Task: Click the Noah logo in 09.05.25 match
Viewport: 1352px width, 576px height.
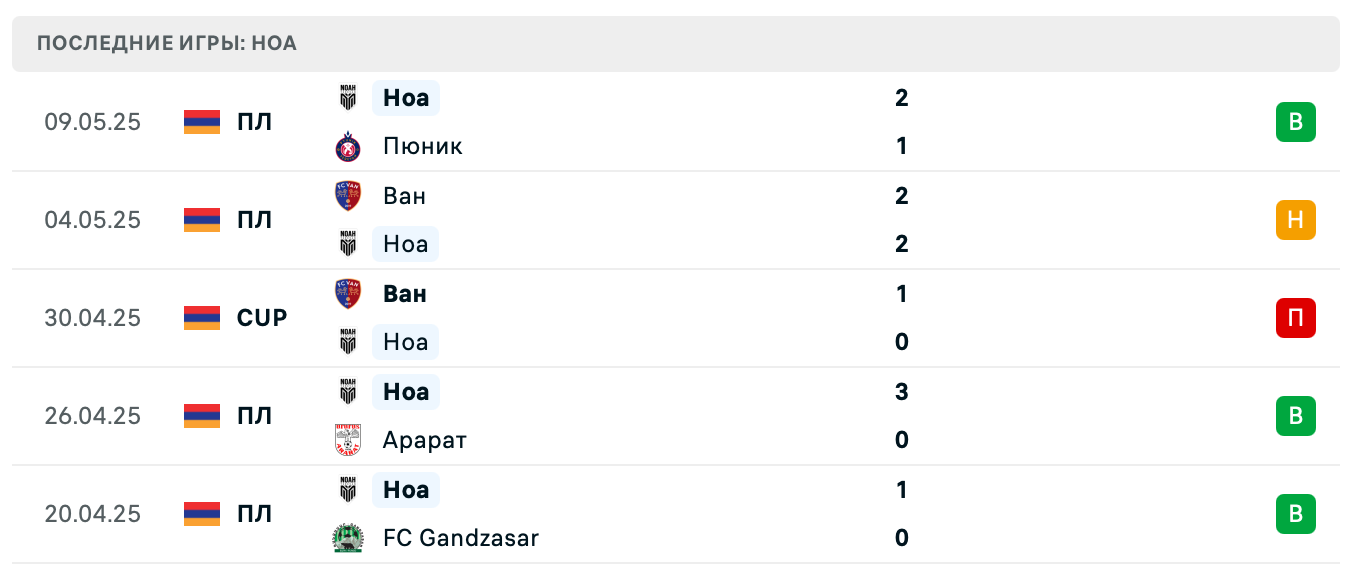Action: tap(347, 98)
